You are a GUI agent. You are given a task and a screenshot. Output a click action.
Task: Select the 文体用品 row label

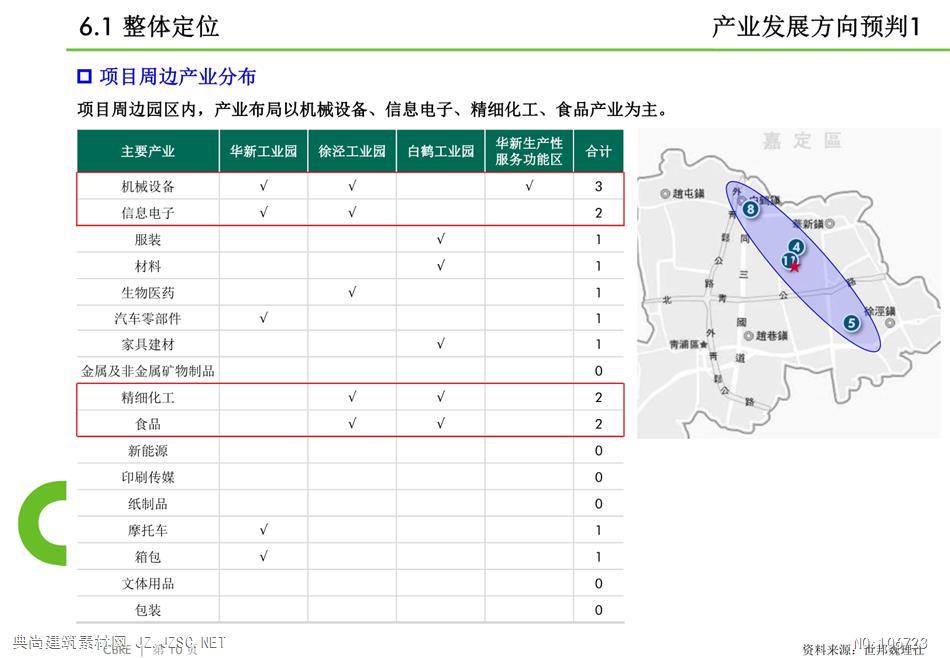point(148,583)
